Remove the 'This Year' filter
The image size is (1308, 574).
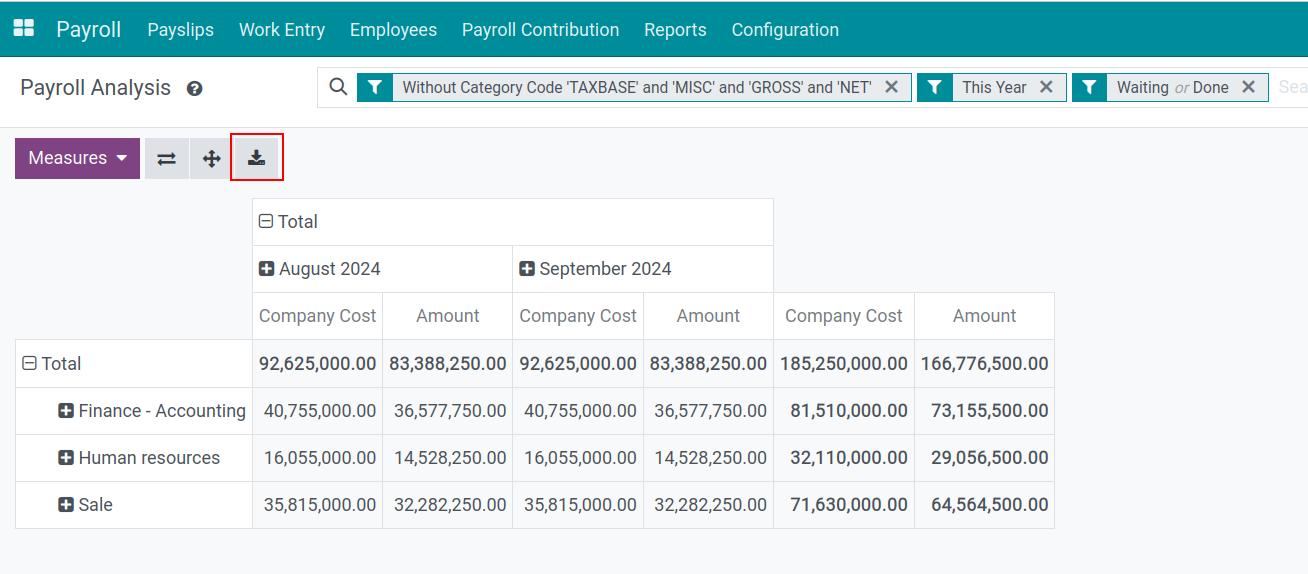1046,87
